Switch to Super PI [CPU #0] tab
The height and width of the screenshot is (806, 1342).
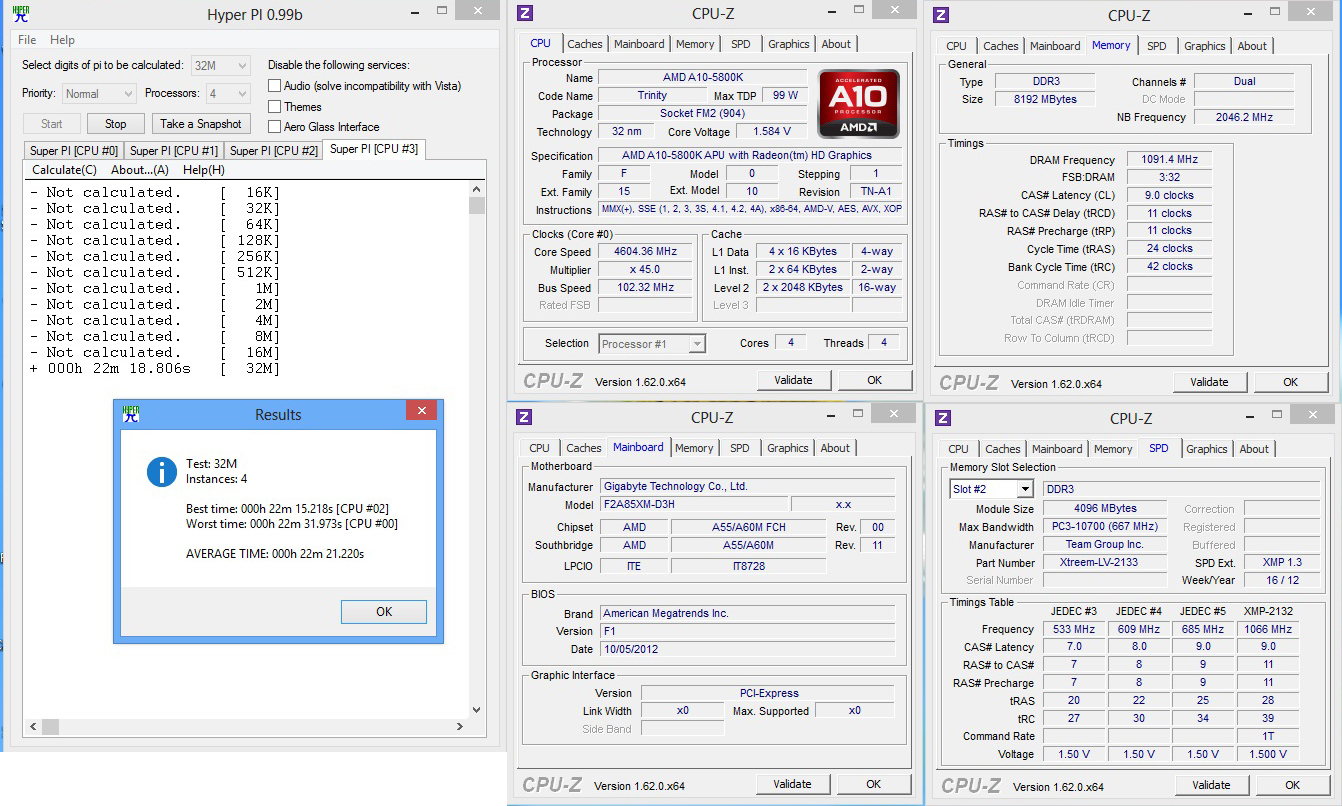(74, 150)
